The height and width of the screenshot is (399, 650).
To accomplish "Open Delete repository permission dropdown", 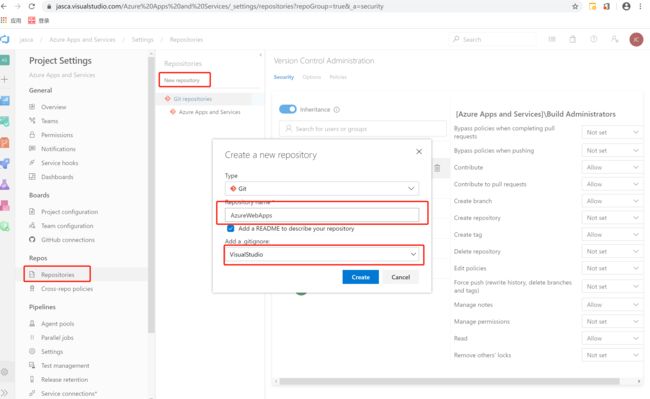I will tap(612, 251).
